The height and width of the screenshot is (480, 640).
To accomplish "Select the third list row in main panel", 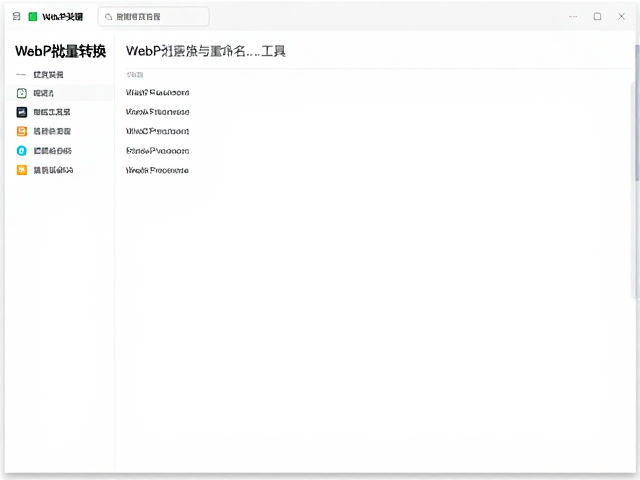I will click(157, 131).
